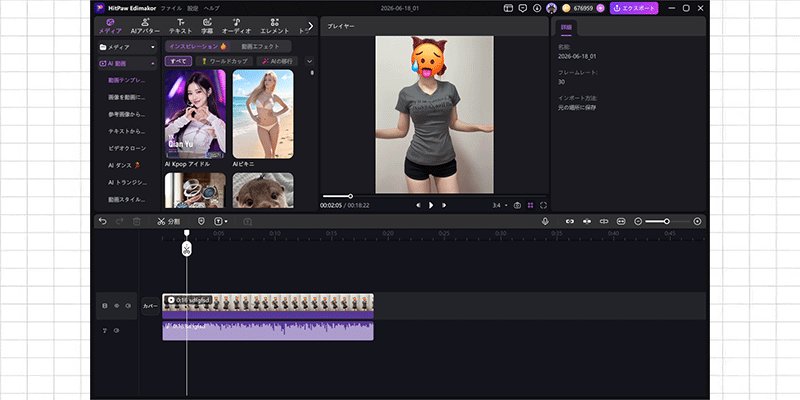
Task: Click the エクスポート export button
Action: [634, 8]
